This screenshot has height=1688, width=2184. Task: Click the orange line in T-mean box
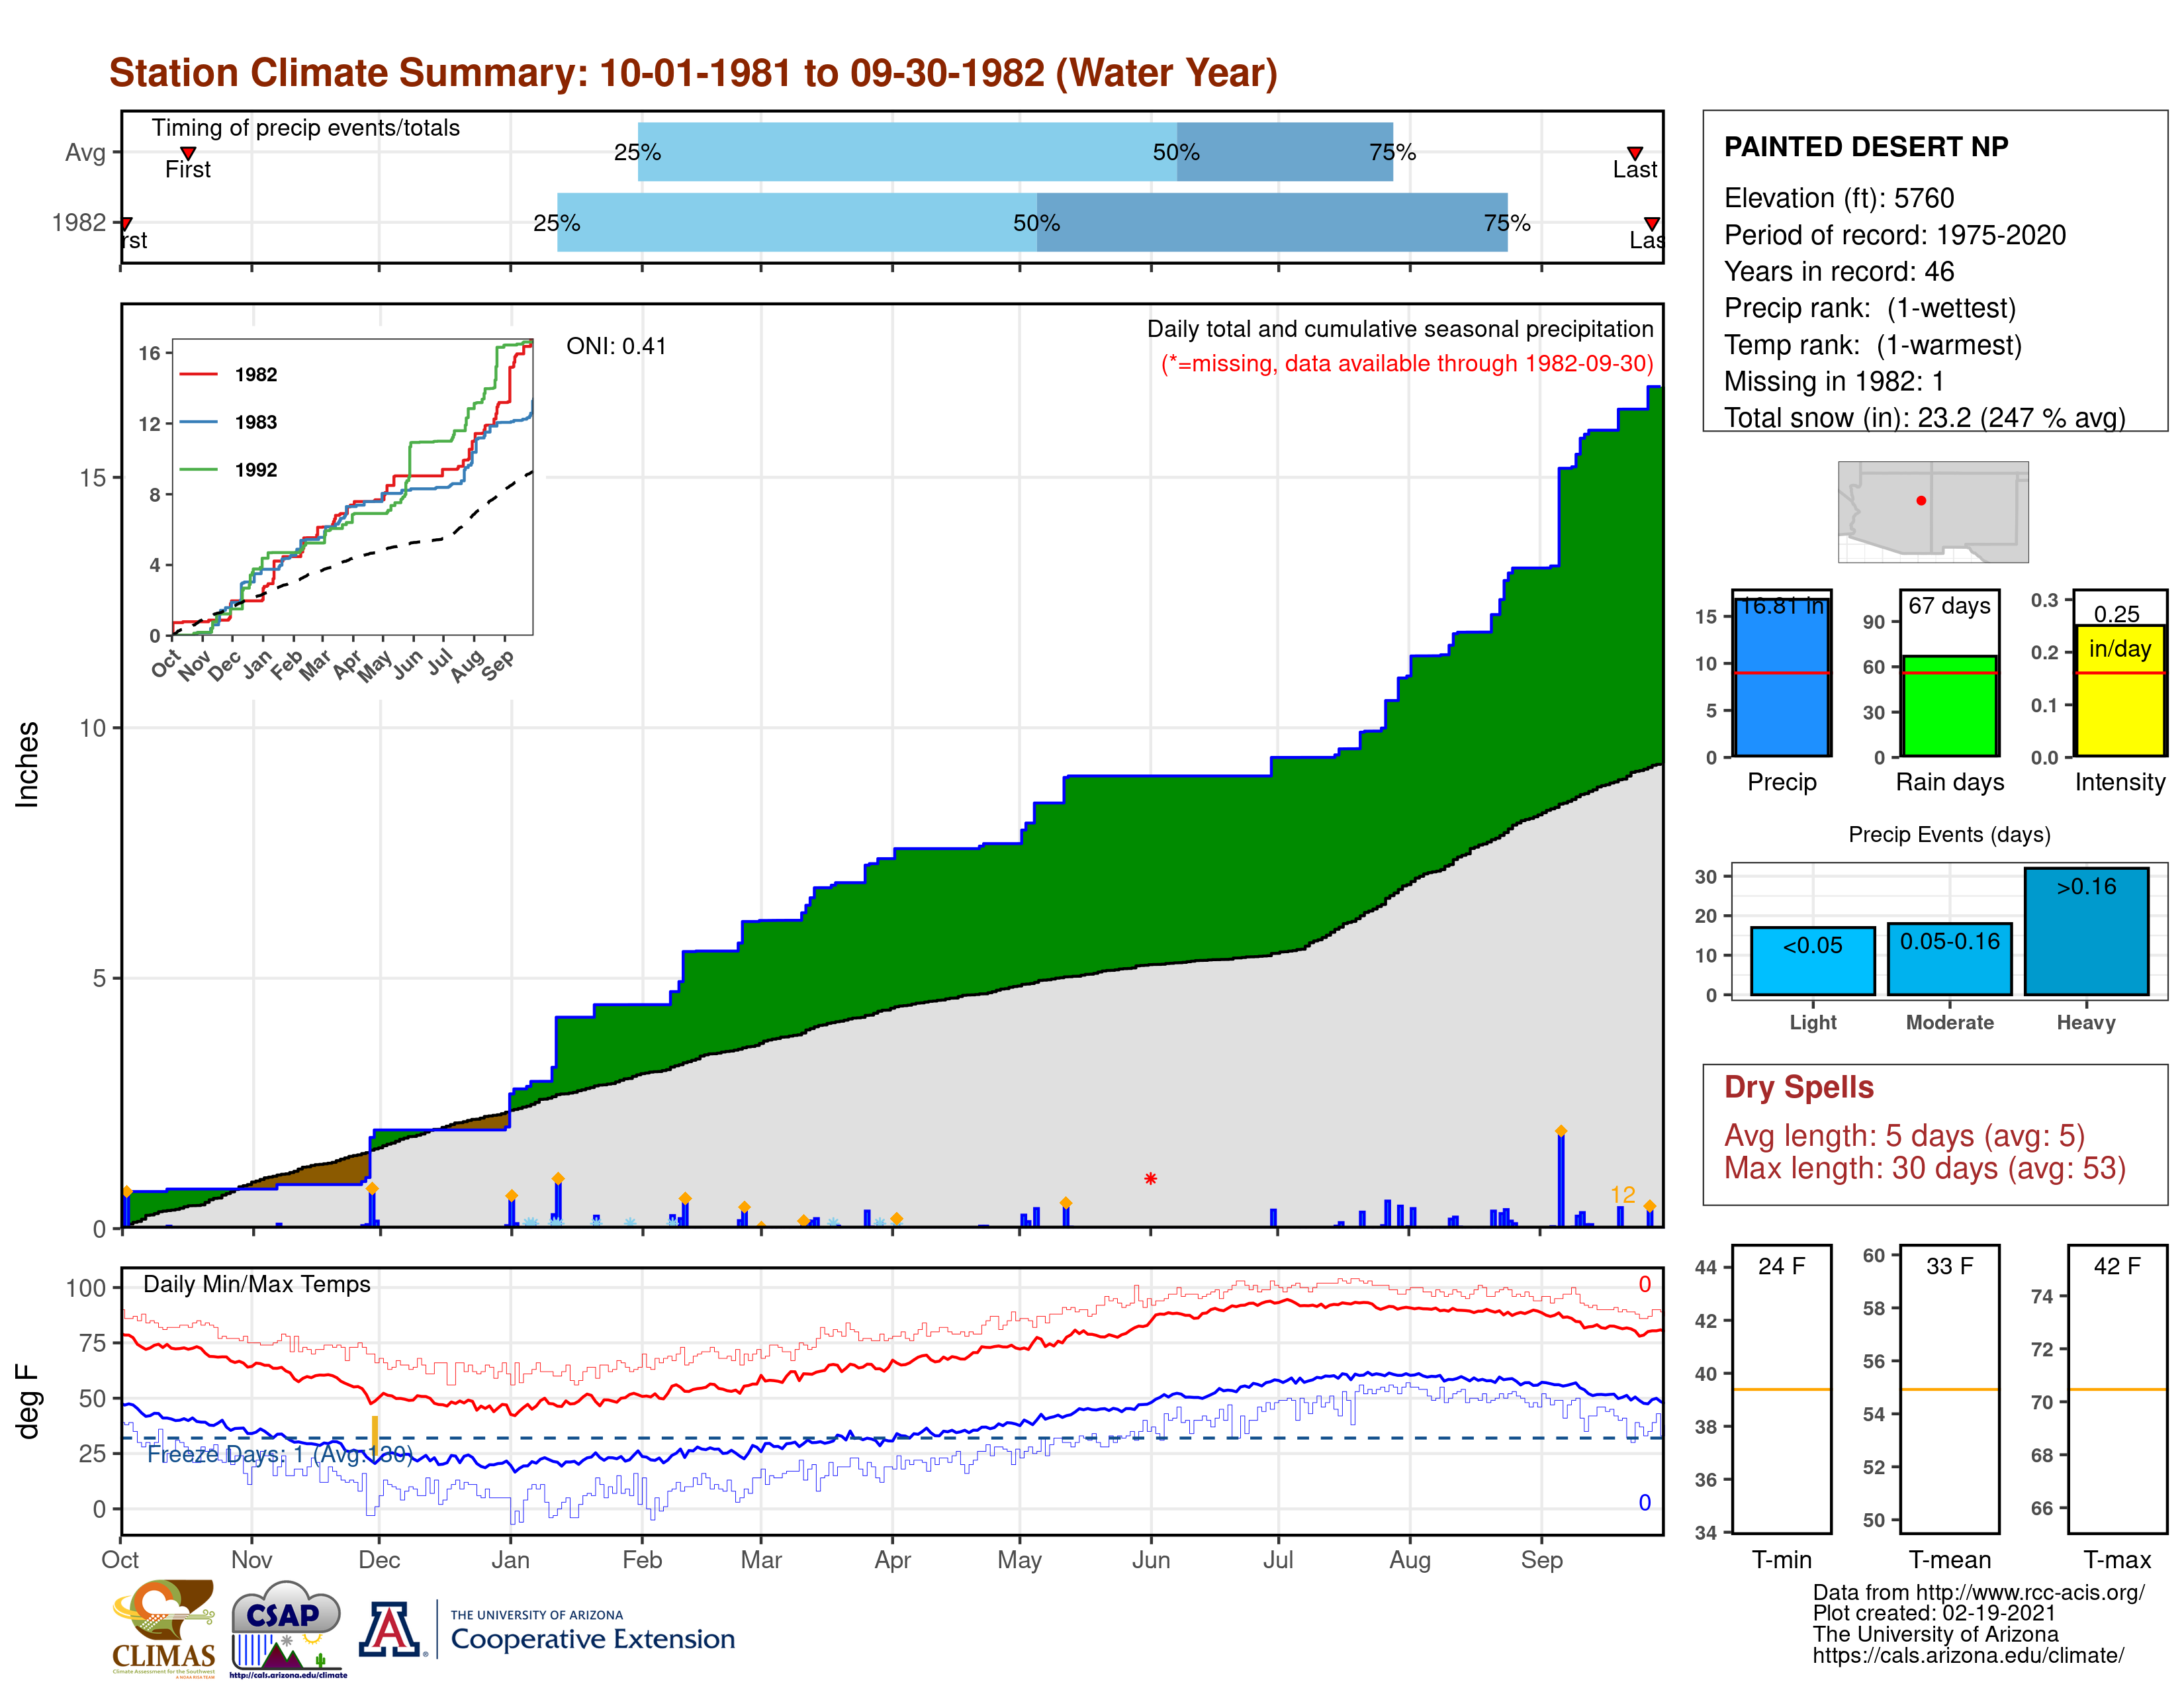[1949, 1389]
